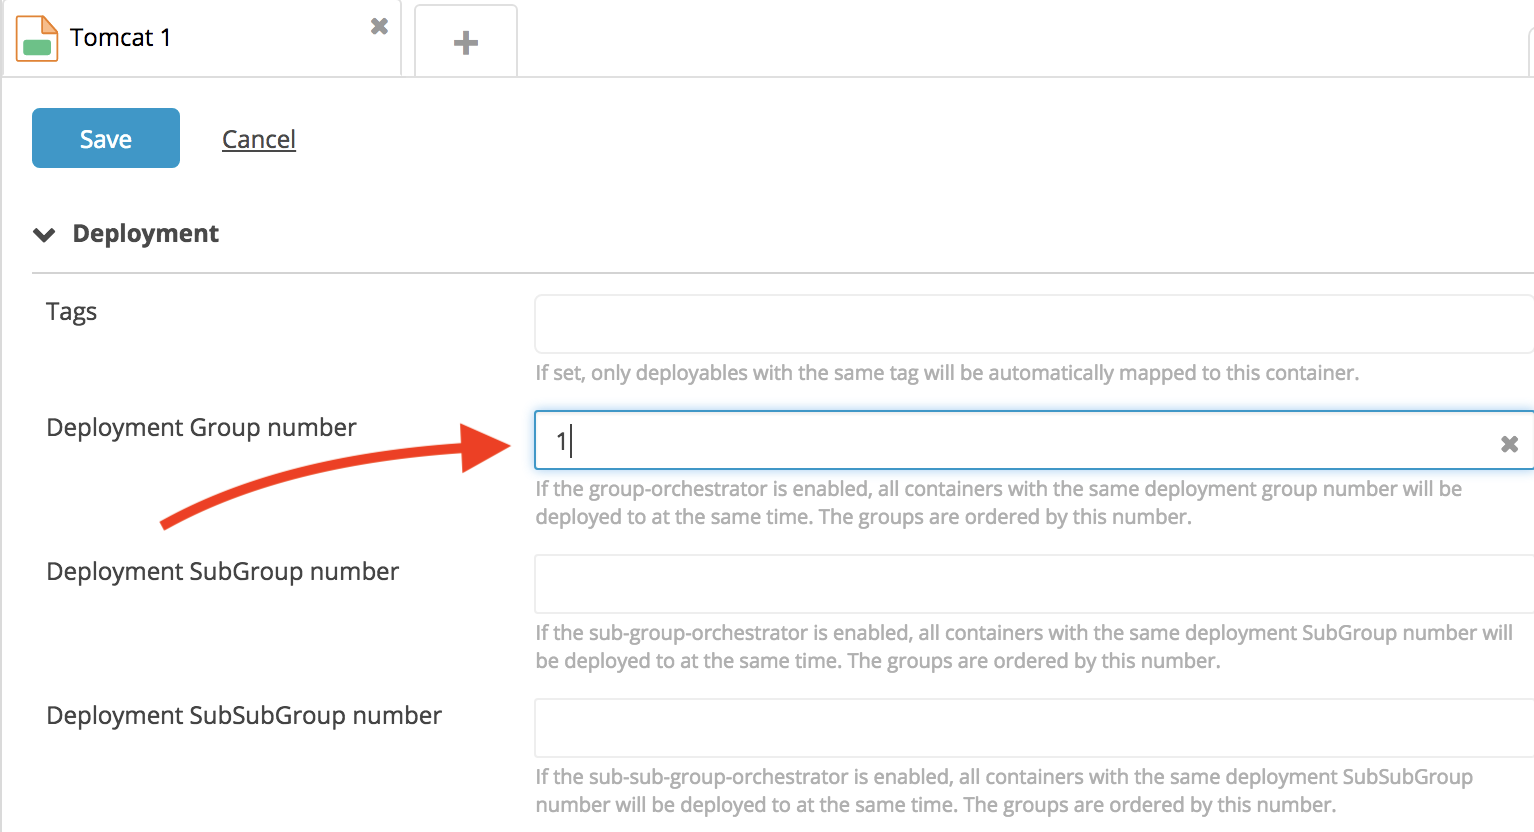Click the Deployment section heading
The height and width of the screenshot is (832, 1534).
pos(146,233)
